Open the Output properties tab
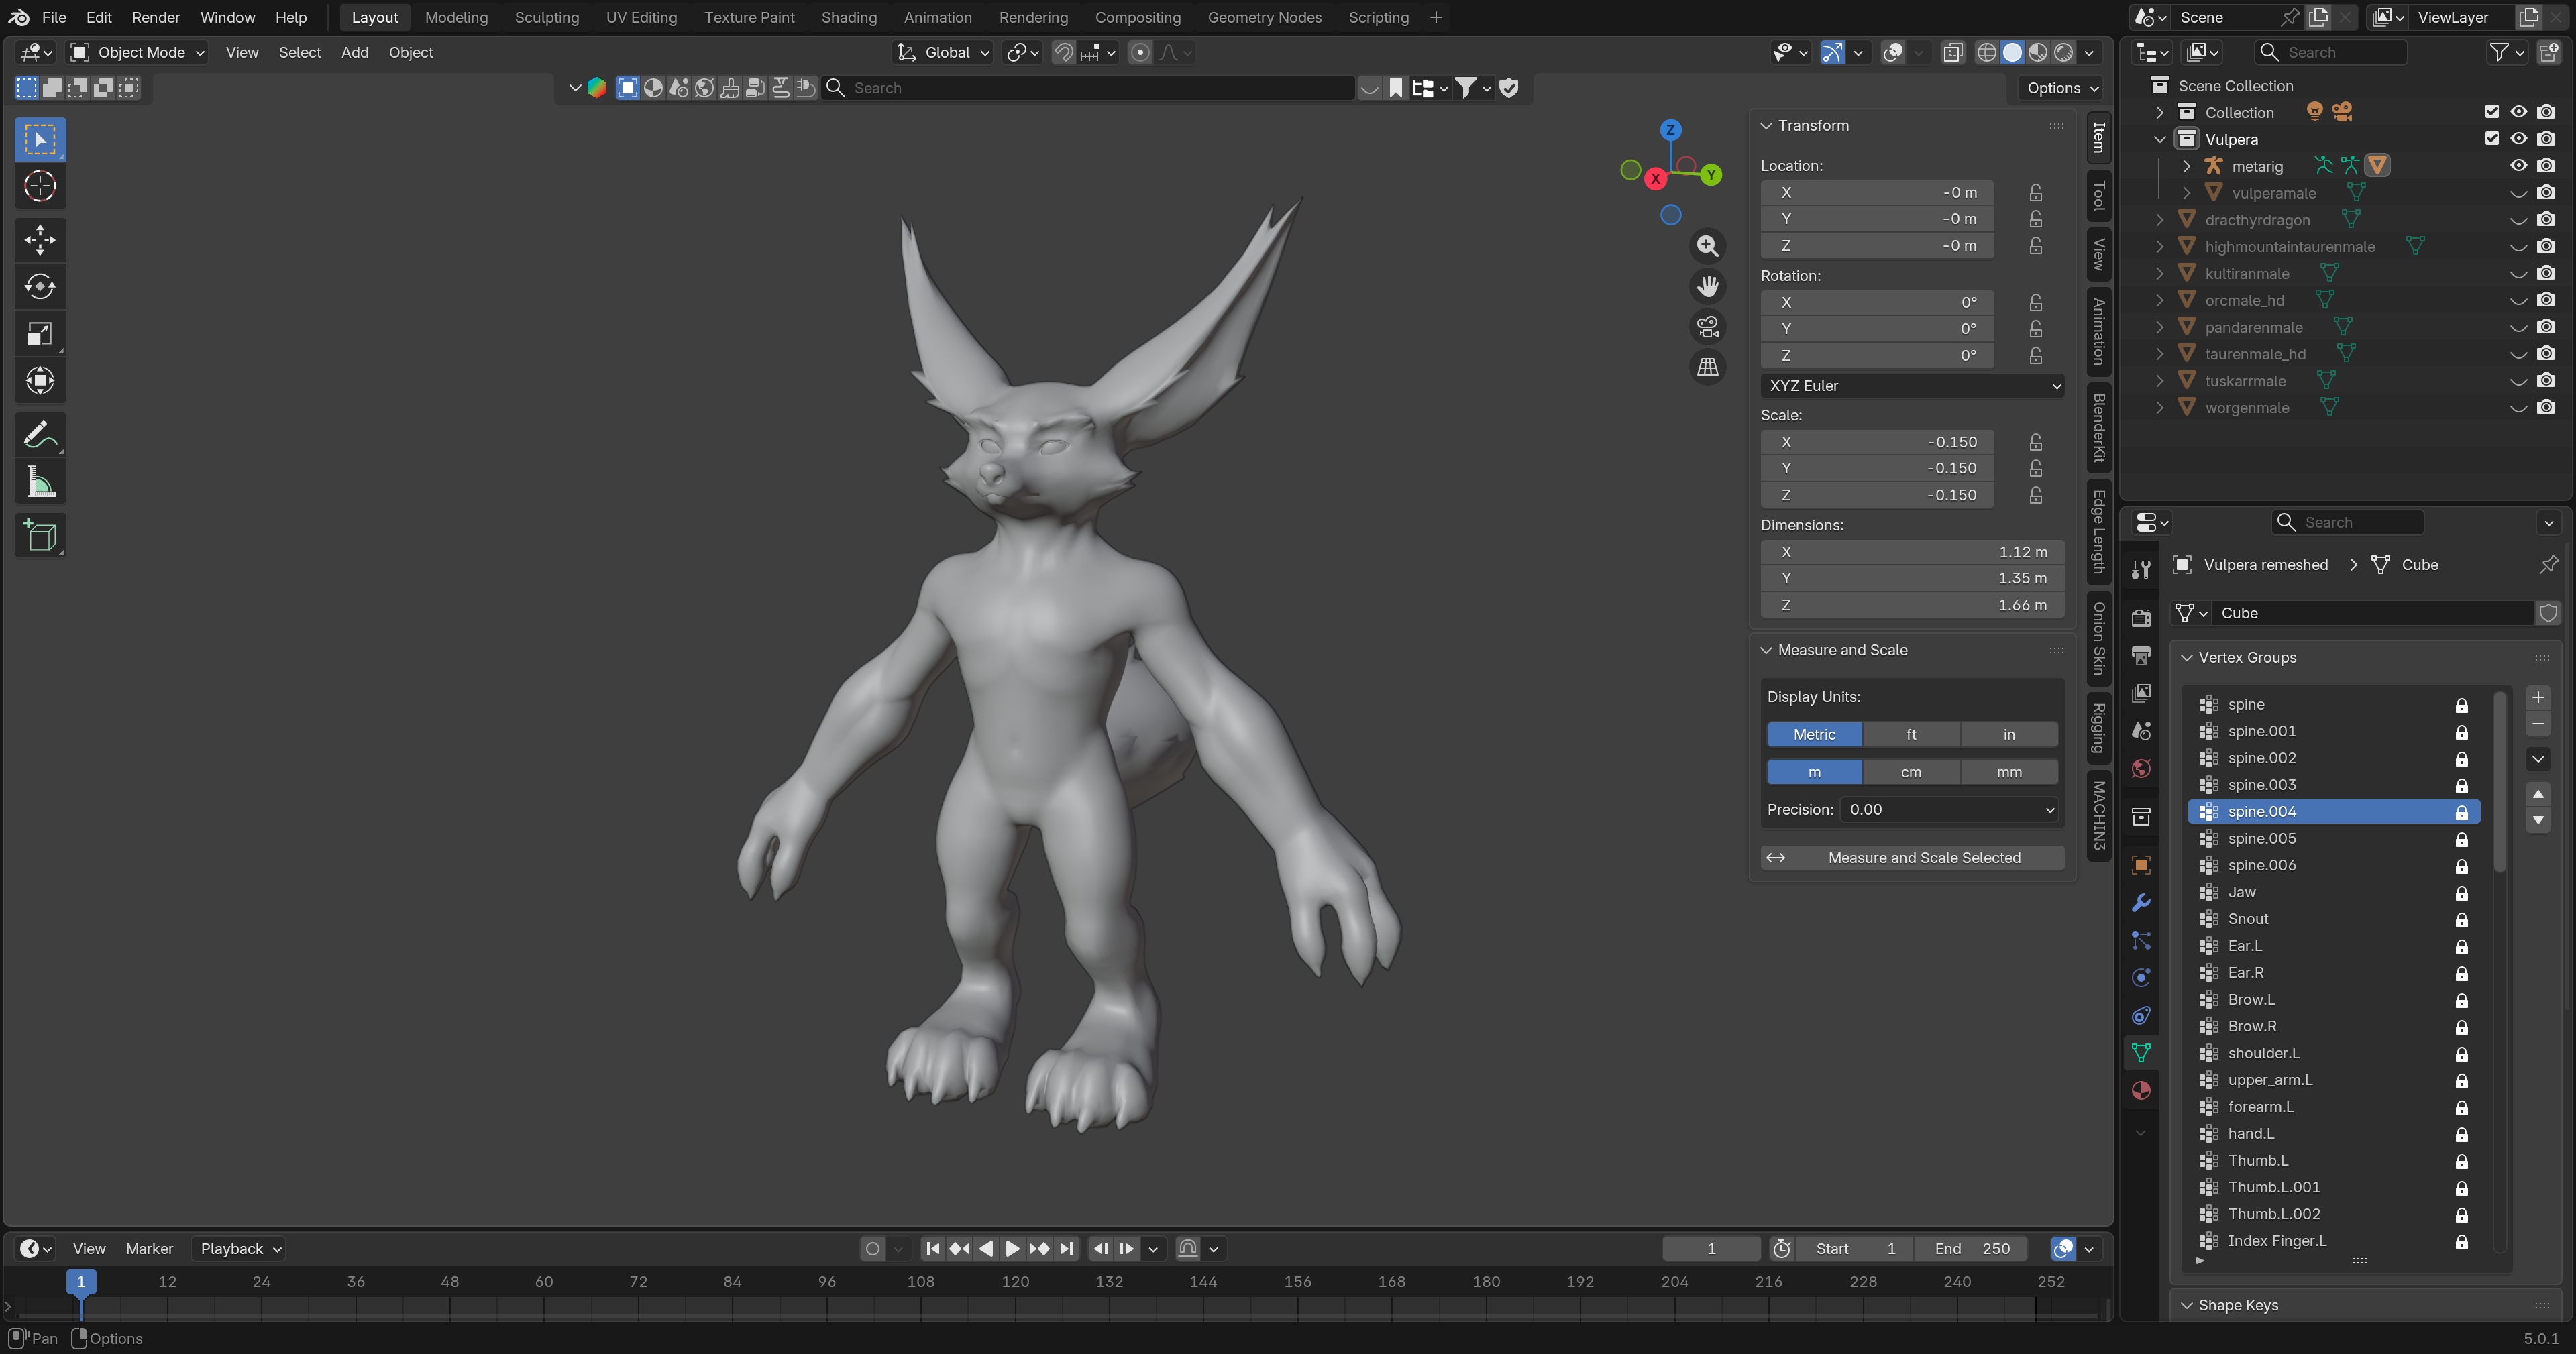 pos(2141,656)
